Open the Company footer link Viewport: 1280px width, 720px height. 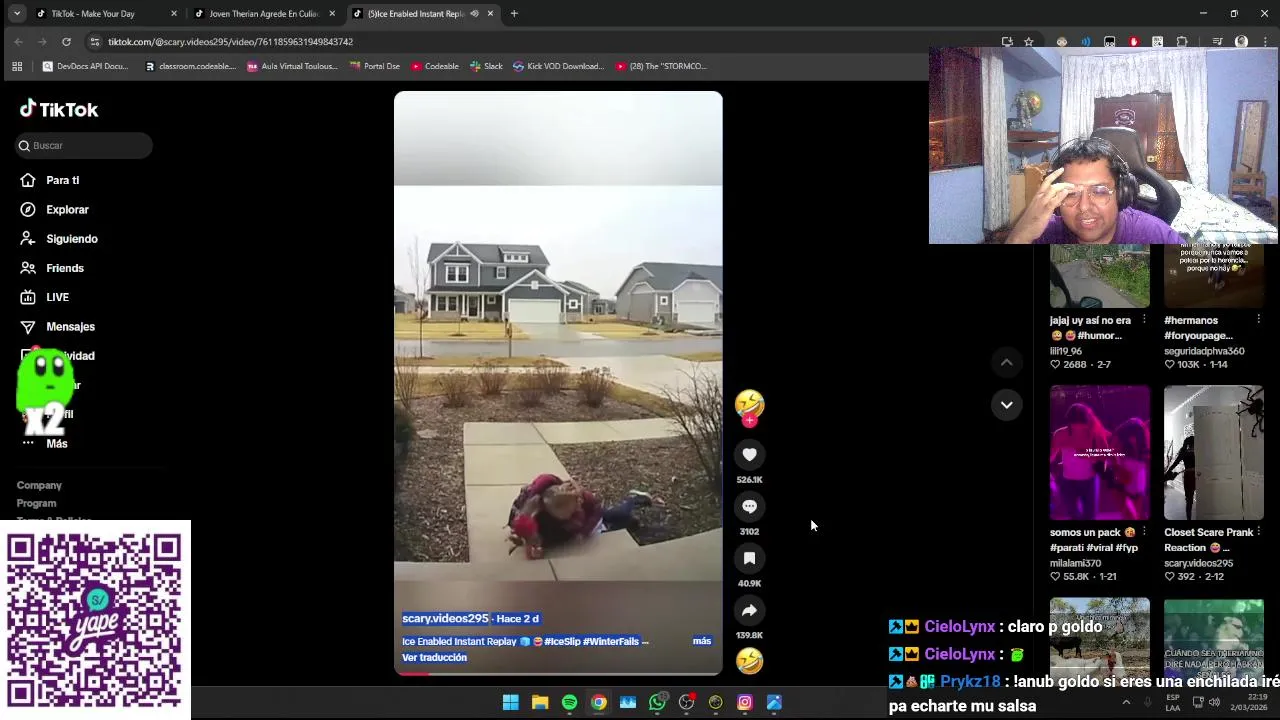39,485
